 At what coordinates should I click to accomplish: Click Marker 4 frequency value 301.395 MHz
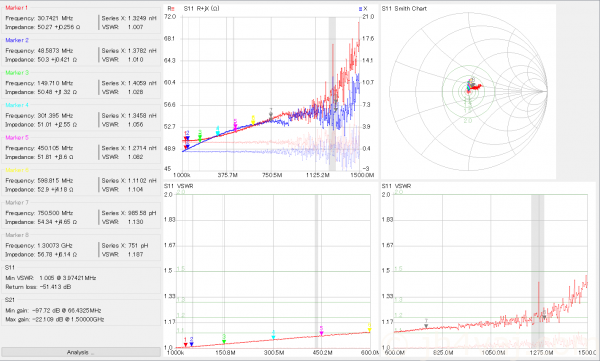point(55,116)
